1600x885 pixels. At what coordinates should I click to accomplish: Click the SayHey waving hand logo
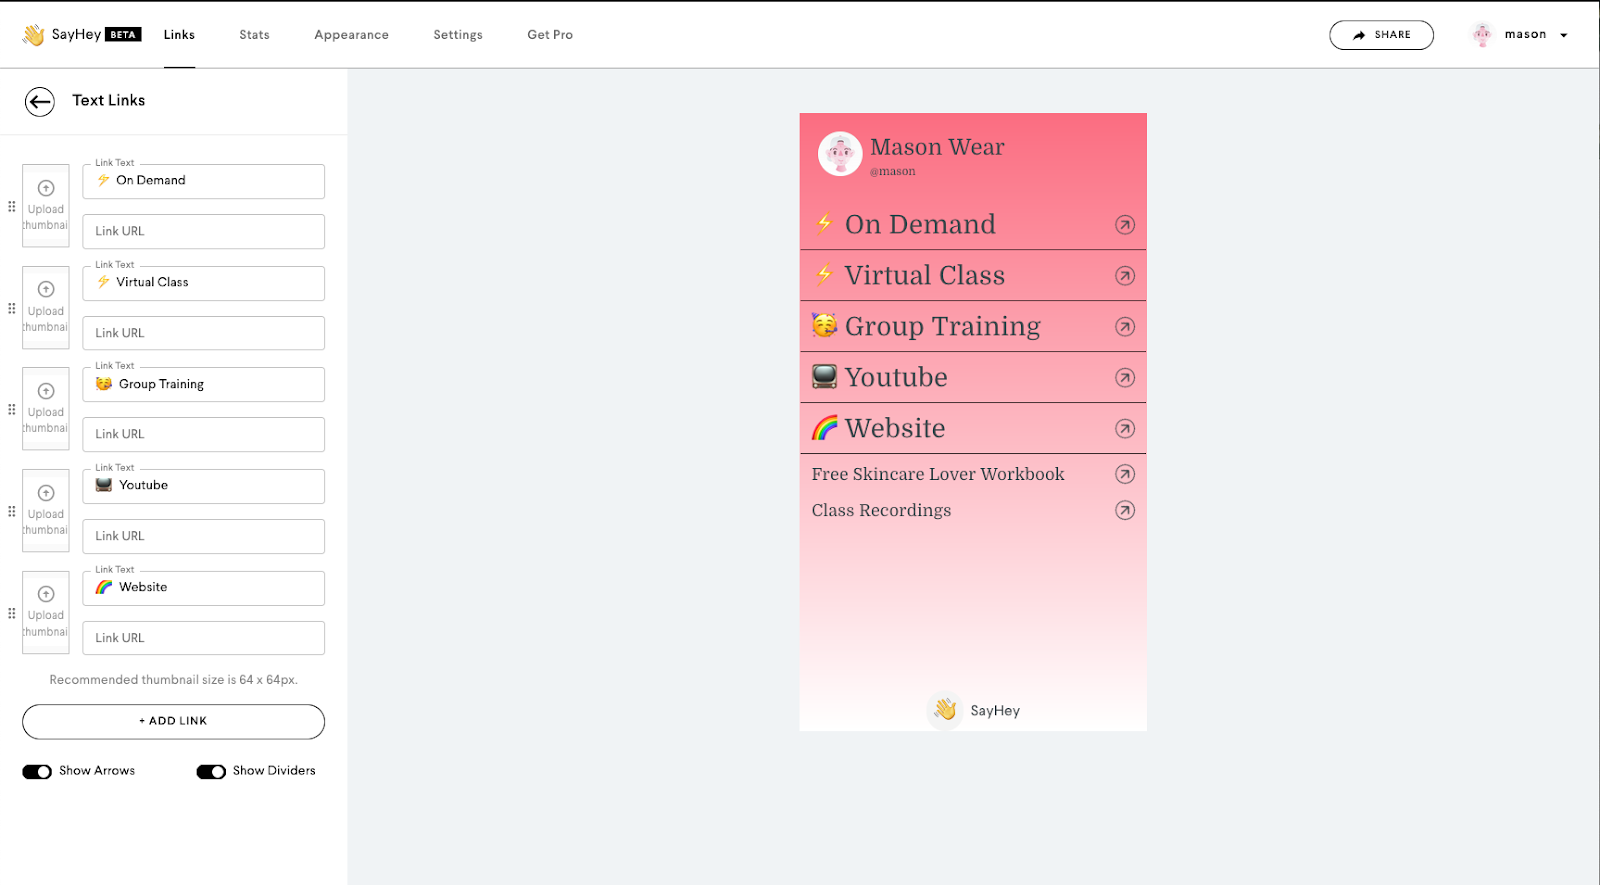coord(34,35)
